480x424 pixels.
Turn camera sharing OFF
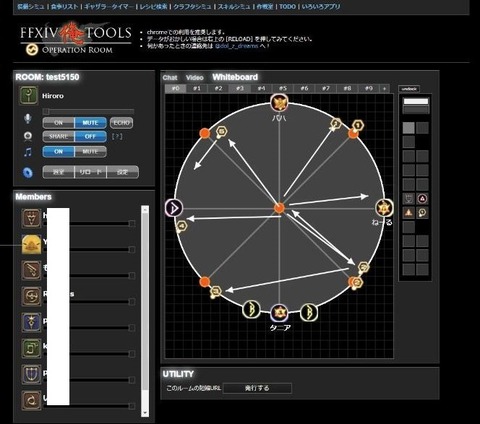click(90, 137)
